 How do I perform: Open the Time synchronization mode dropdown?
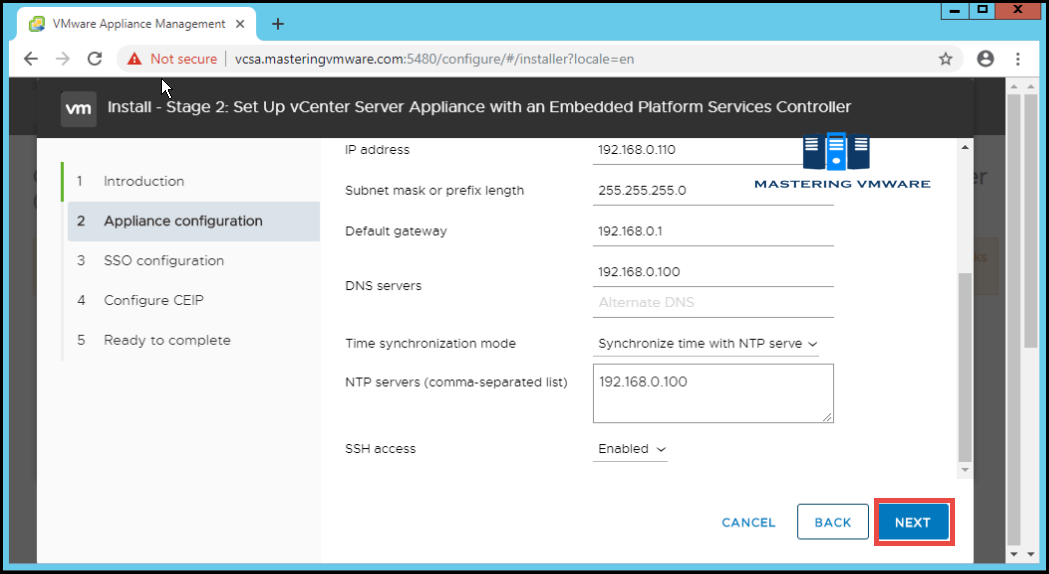(706, 344)
